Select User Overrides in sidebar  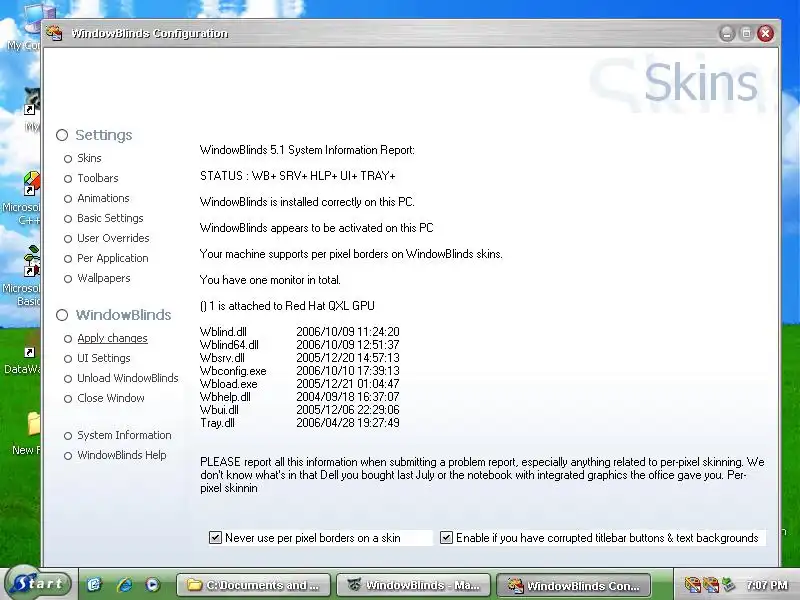coord(113,238)
